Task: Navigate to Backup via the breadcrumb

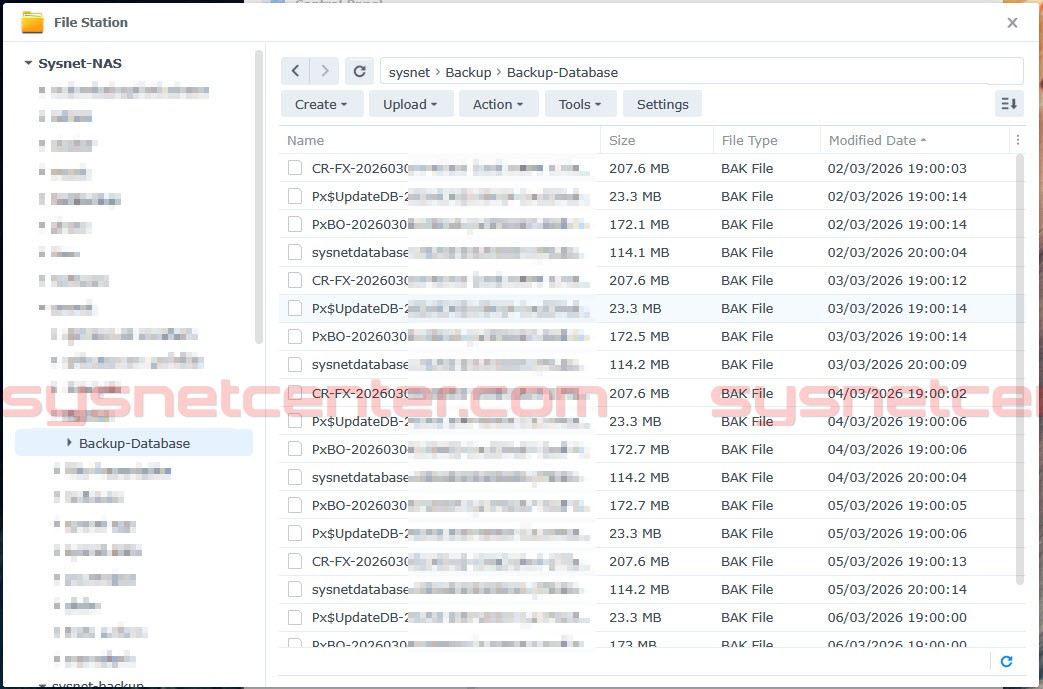Action: (469, 71)
